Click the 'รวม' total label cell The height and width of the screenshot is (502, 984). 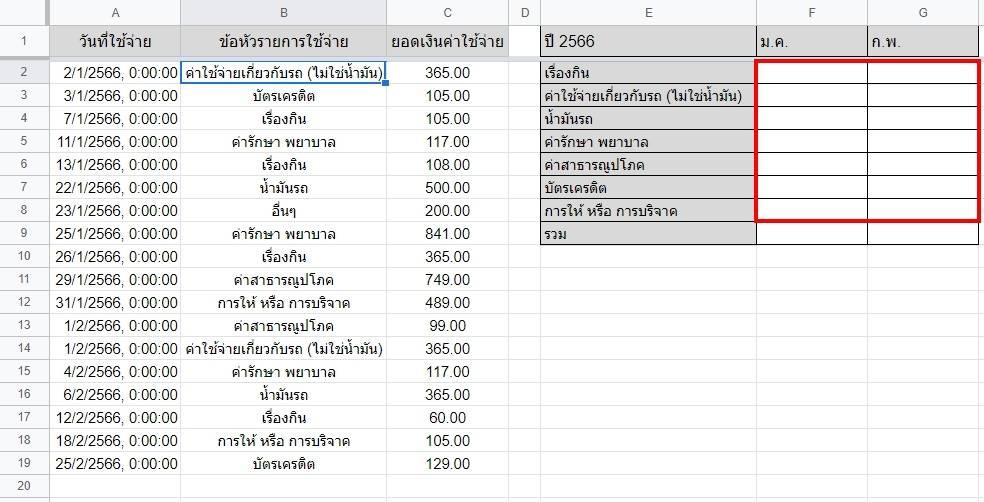pos(648,233)
